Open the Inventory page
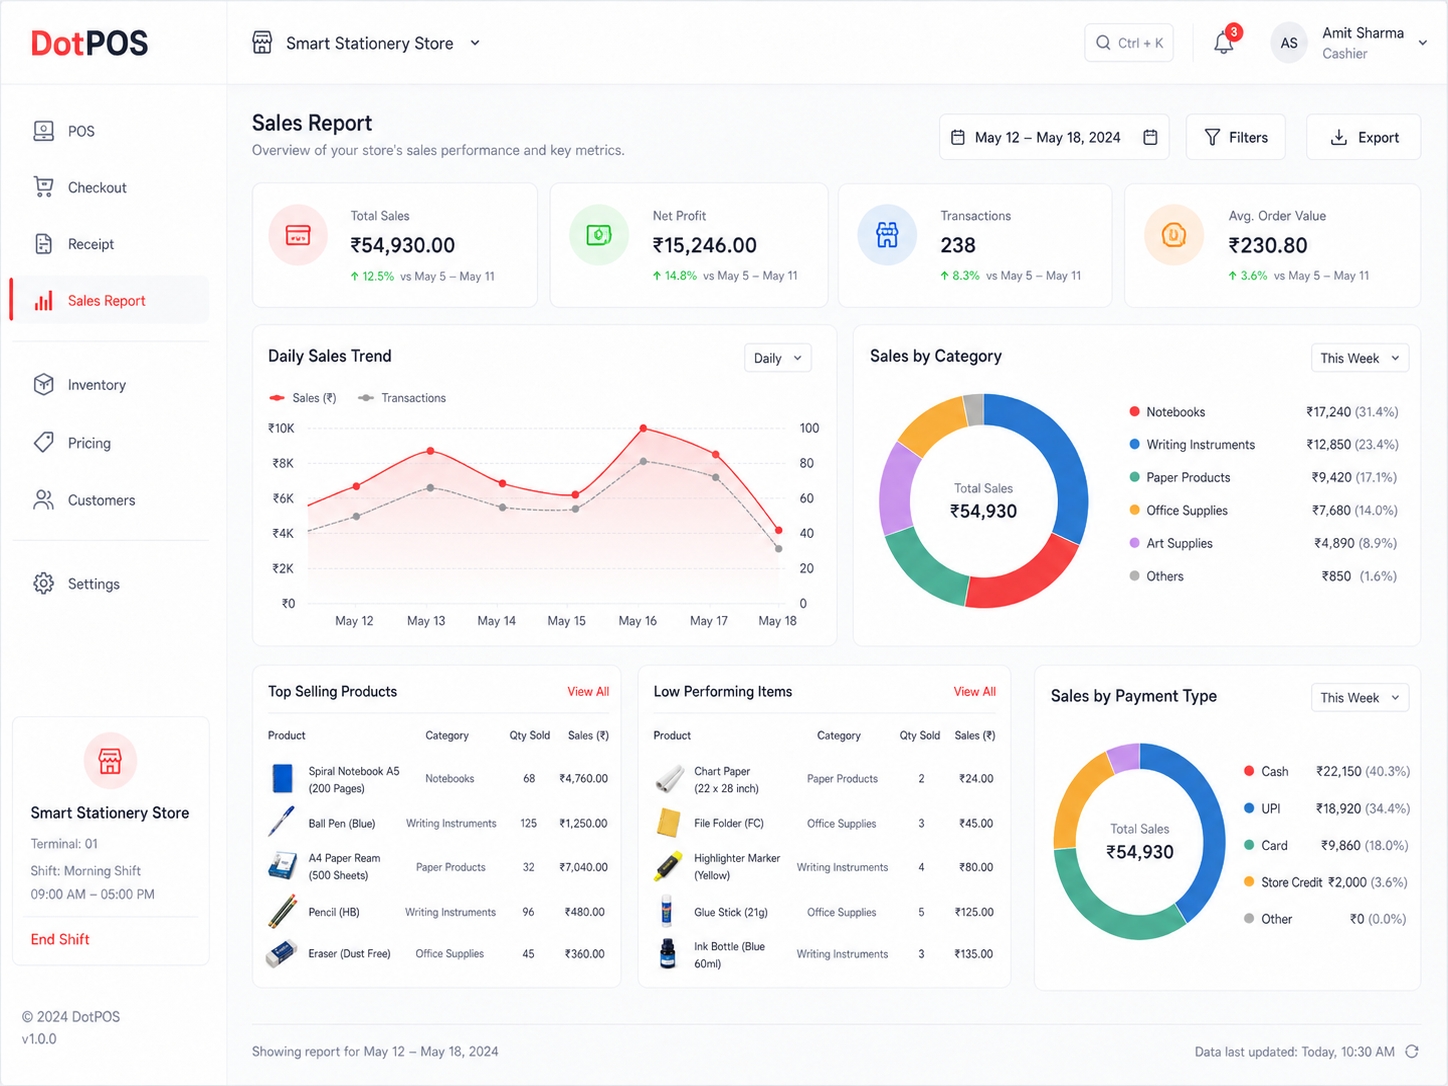 (110, 385)
